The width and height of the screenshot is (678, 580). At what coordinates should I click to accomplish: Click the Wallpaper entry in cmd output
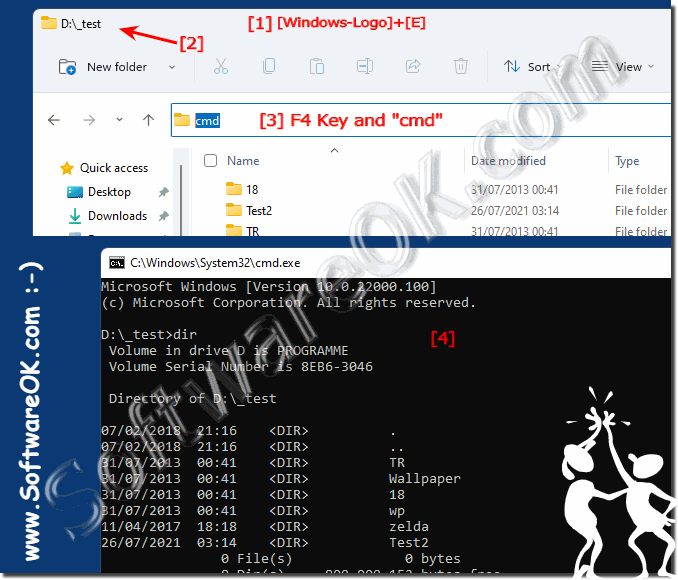[425, 479]
